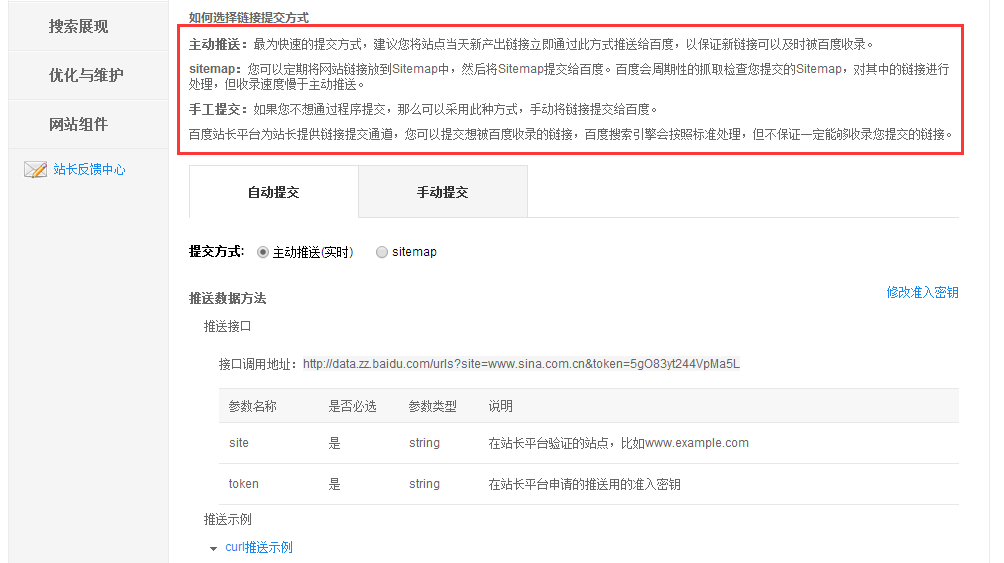The height and width of the screenshot is (563, 1004).
Task: Collapse the triangle arrow next to curl推送示例
Action: (213, 549)
